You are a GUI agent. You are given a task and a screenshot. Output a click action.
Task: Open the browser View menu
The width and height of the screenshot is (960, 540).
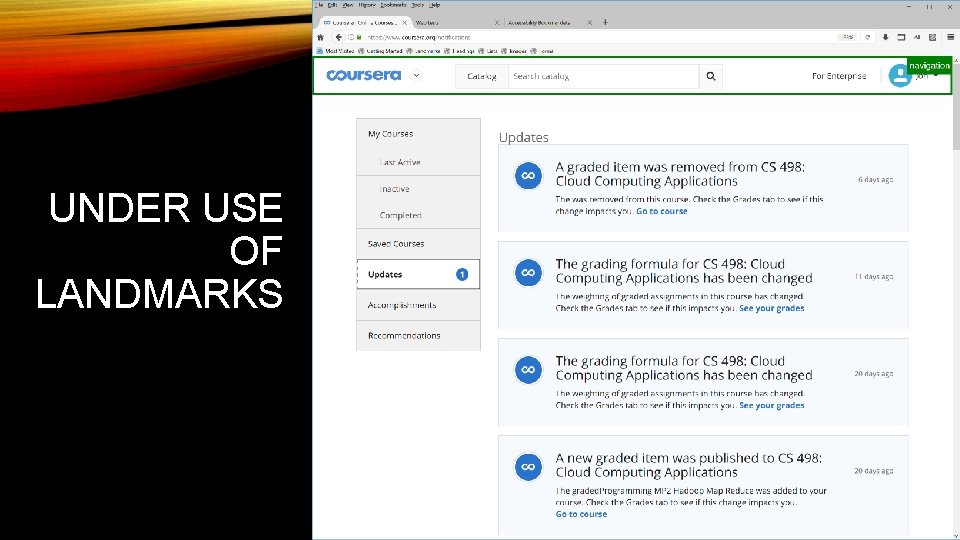tap(348, 5)
